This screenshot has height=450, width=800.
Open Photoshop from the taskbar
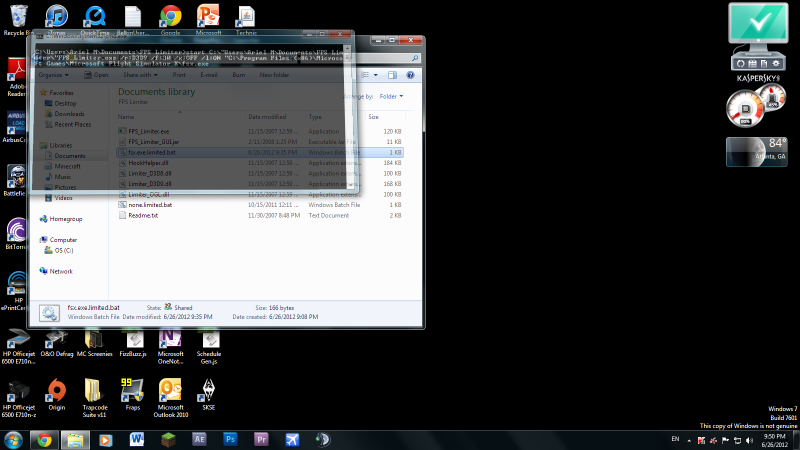click(x=230, y=439)
